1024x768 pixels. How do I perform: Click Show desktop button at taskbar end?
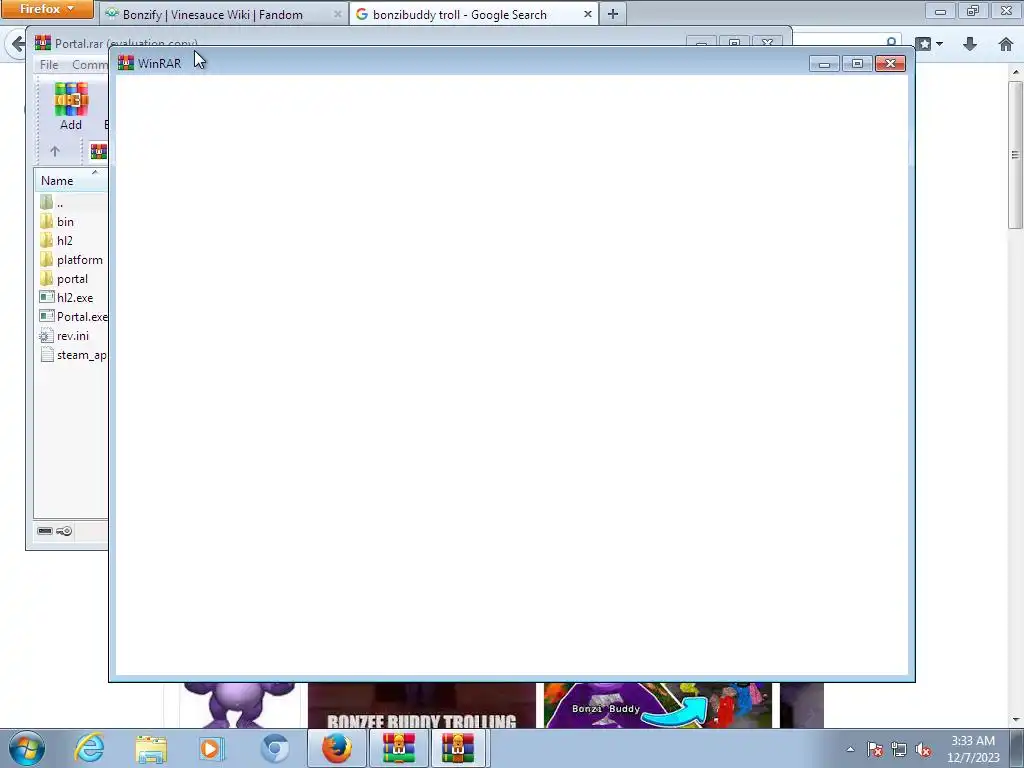(1017, 748)
